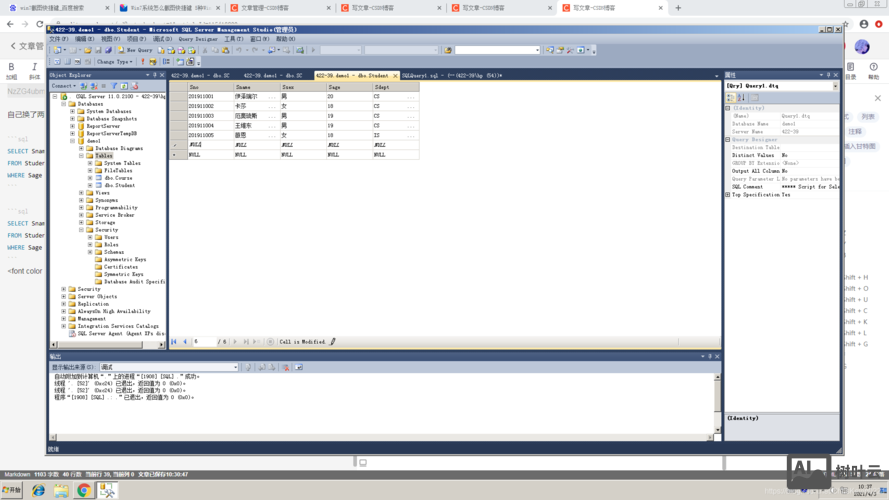The image size is (889, 500).
Task: Click the current row number input field
Action: pyautogui.click(x=203, y=342)
